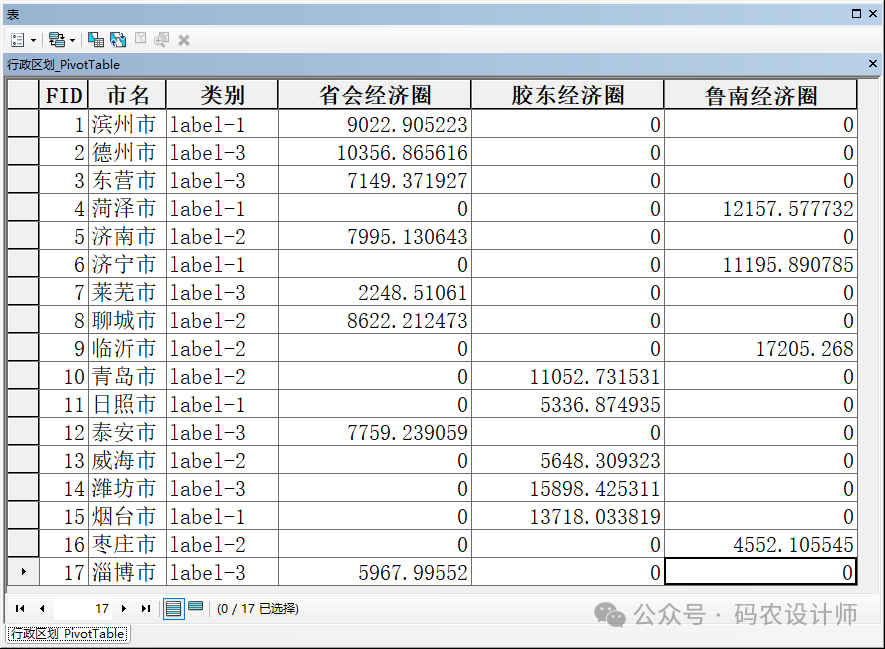Open the Table Options menu icon
The height and width of the screenshot is (649, 885).
[18, 40]
